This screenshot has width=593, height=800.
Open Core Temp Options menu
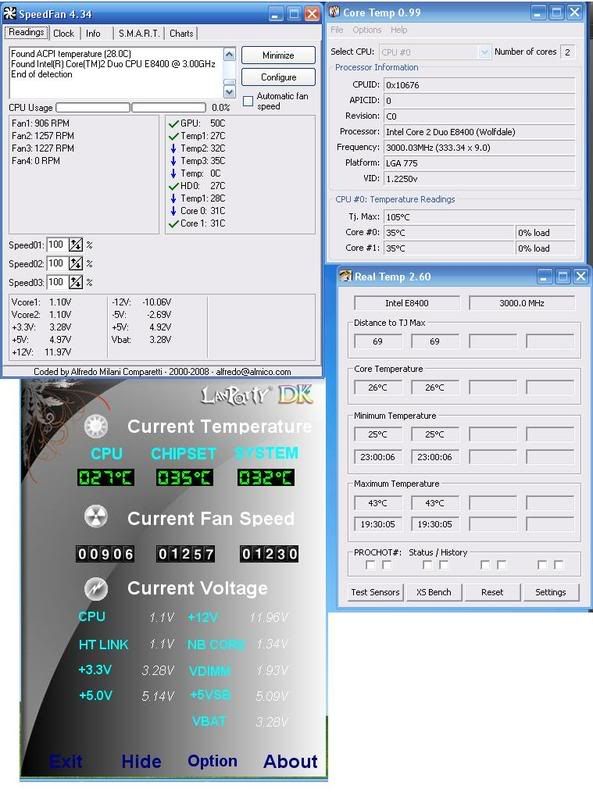tap(367, 30)
